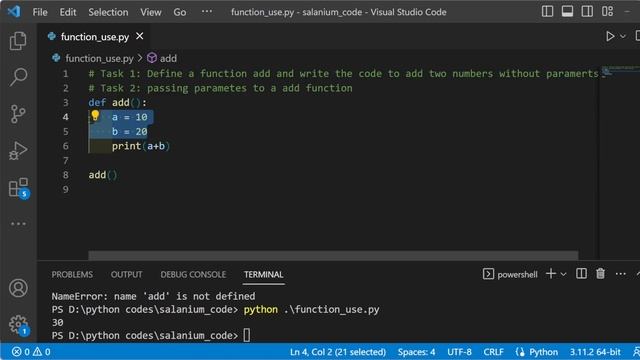Click function_use.py in the breadcrumb
Viewport: 640px width, 360px height.
(99, 58)
